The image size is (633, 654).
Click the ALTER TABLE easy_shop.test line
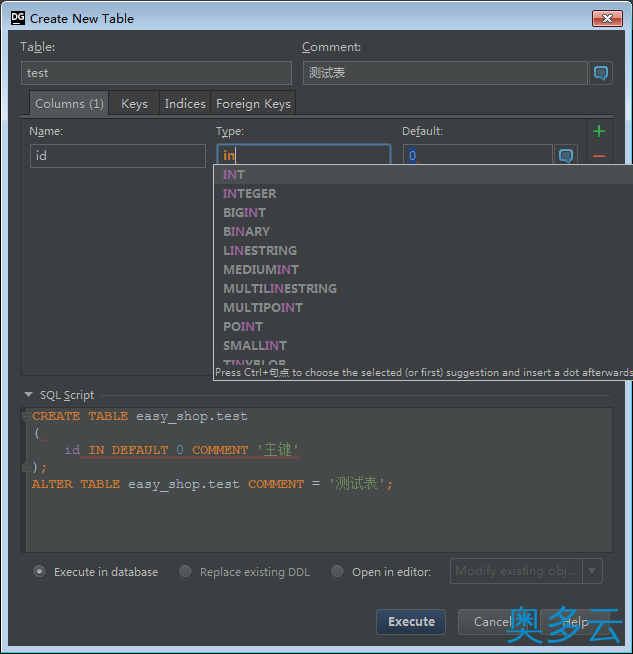coord(212,484)
